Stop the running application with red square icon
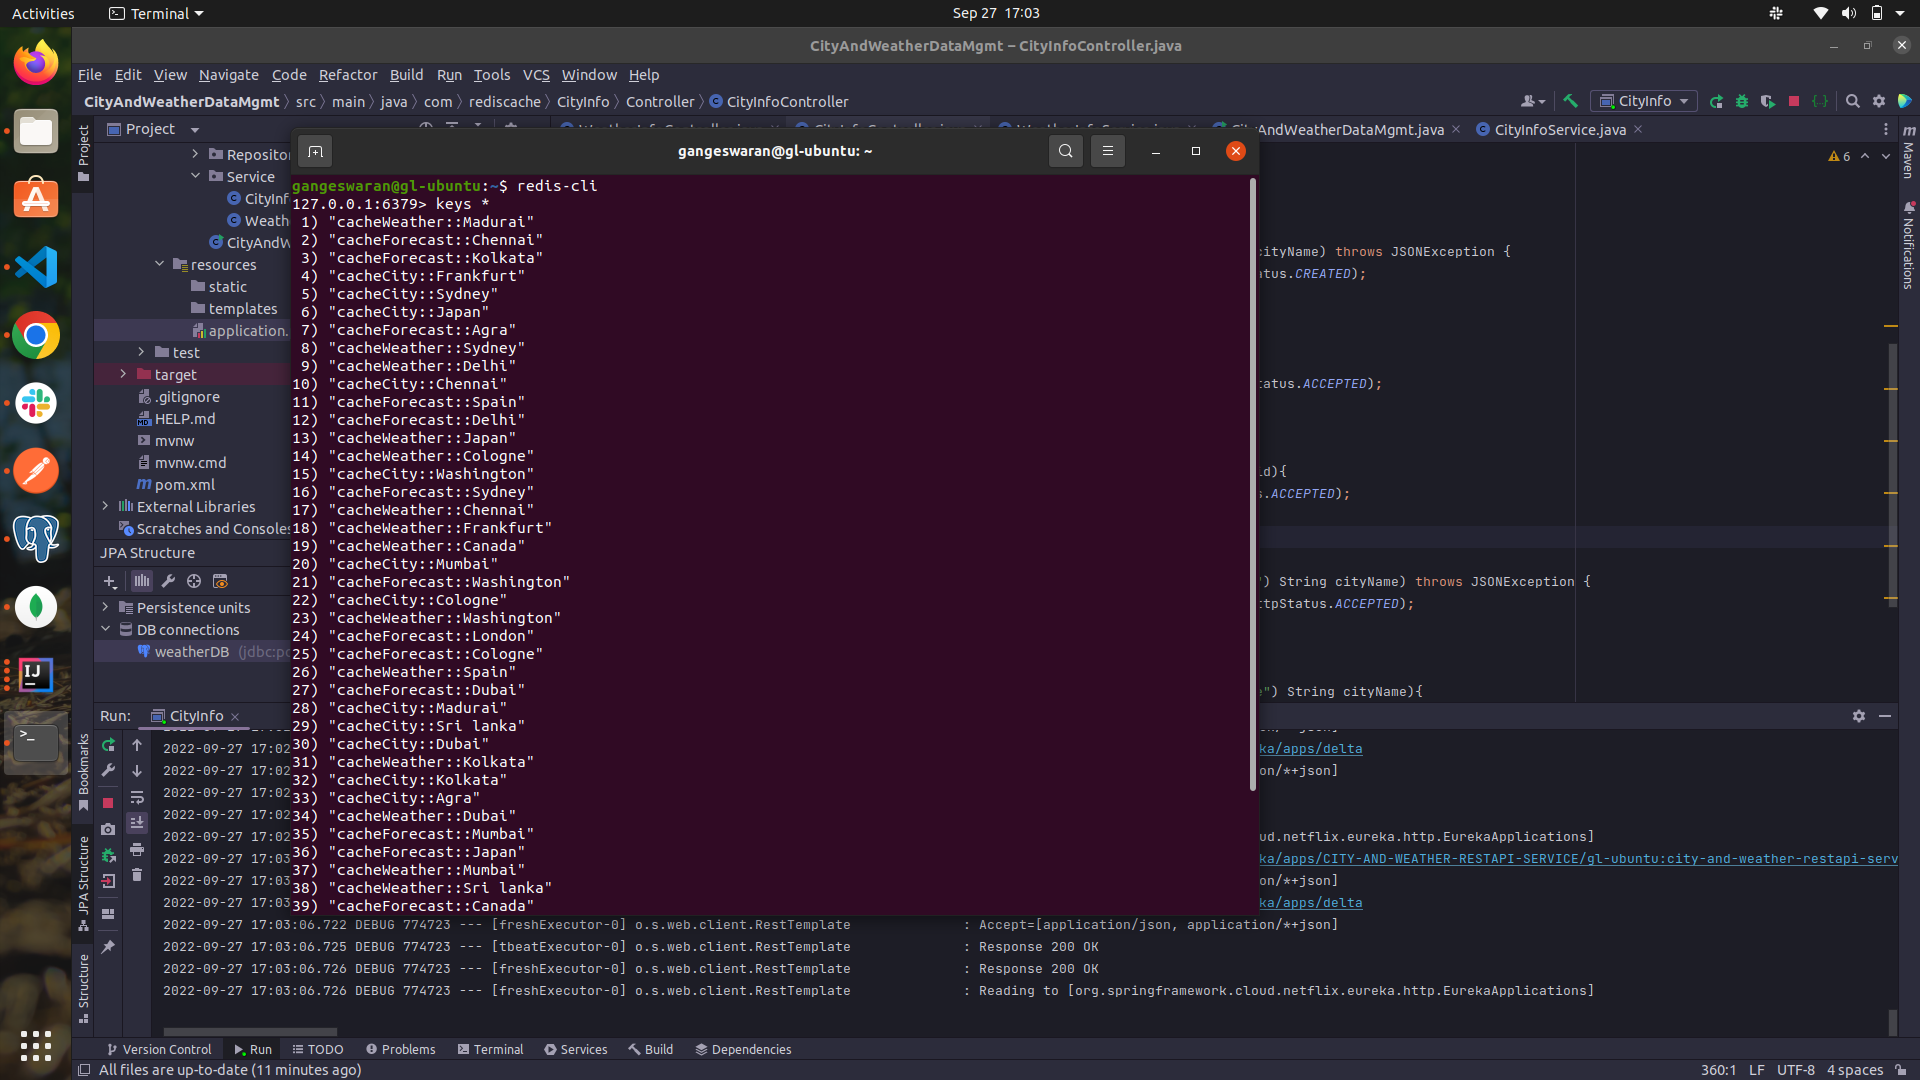 click(x=1795, y=101)
